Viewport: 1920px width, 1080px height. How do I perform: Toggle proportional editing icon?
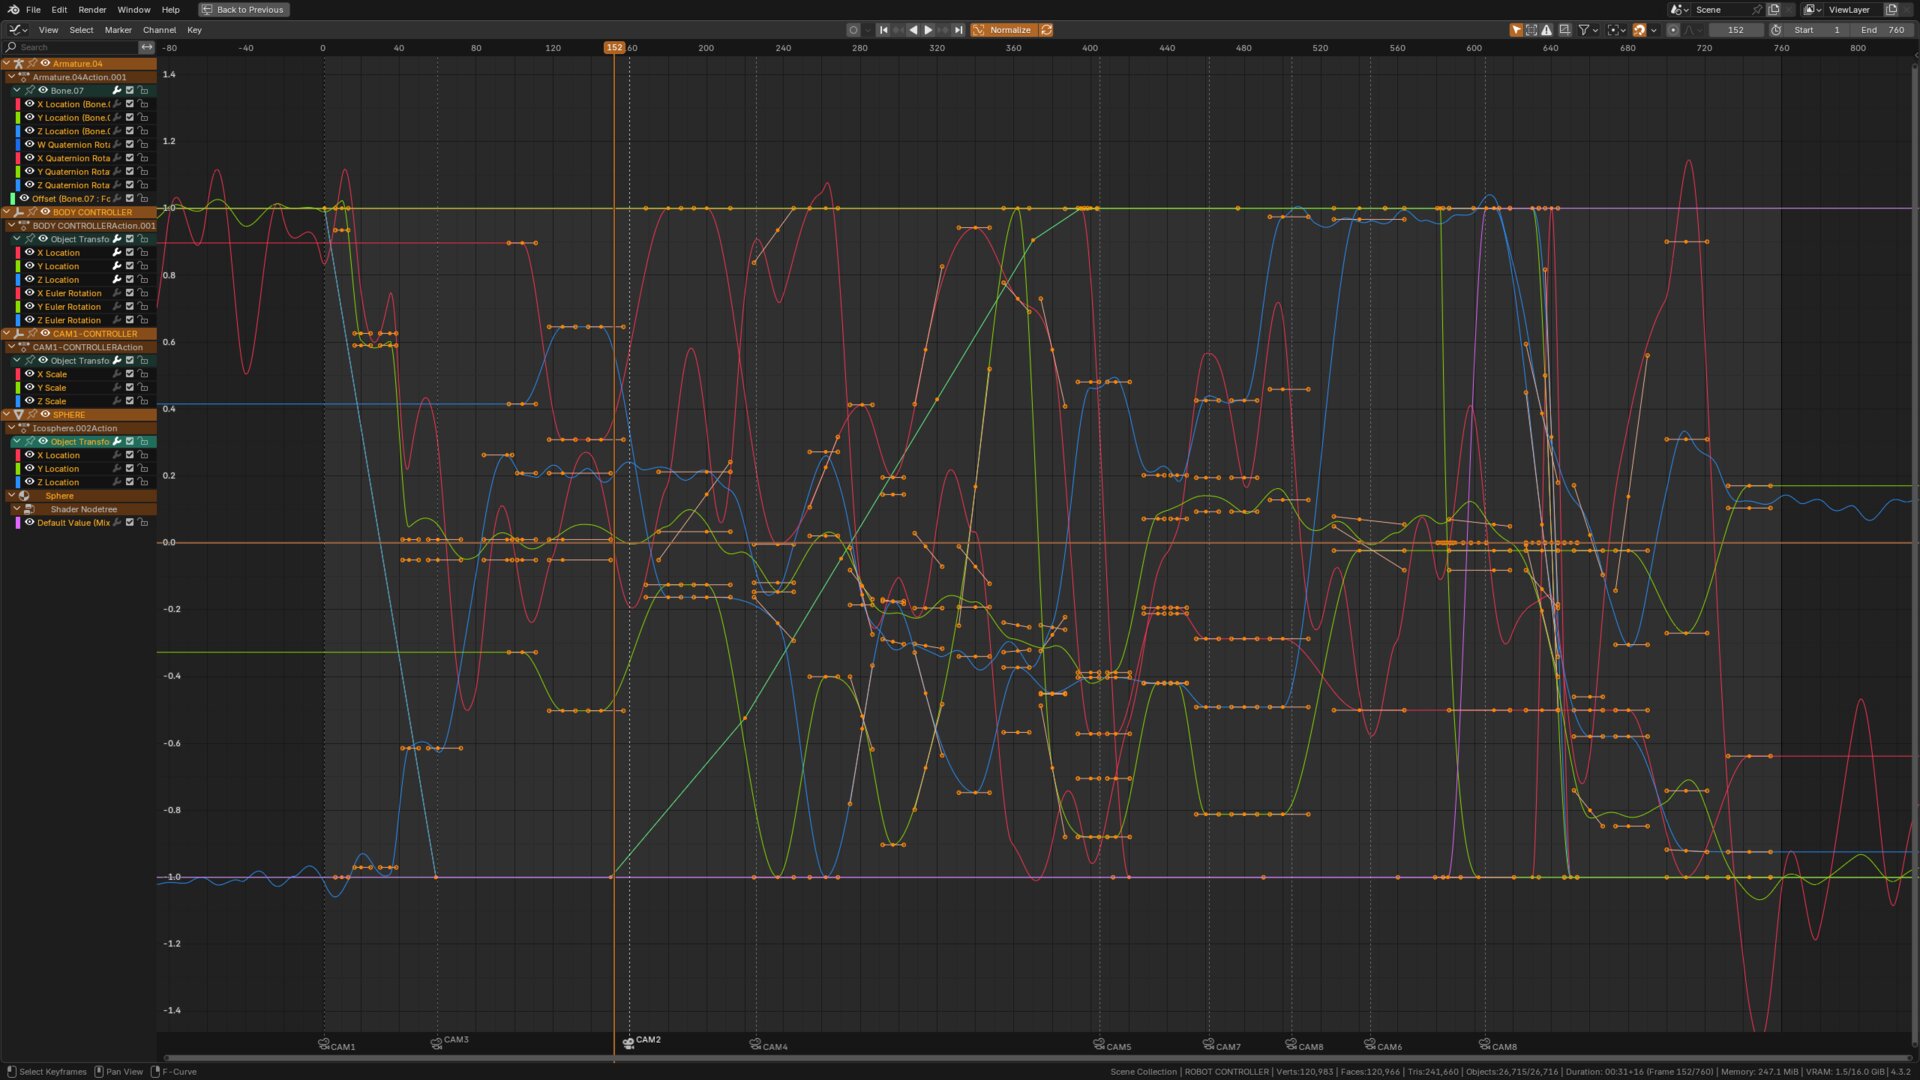(x=1673, y=30)
